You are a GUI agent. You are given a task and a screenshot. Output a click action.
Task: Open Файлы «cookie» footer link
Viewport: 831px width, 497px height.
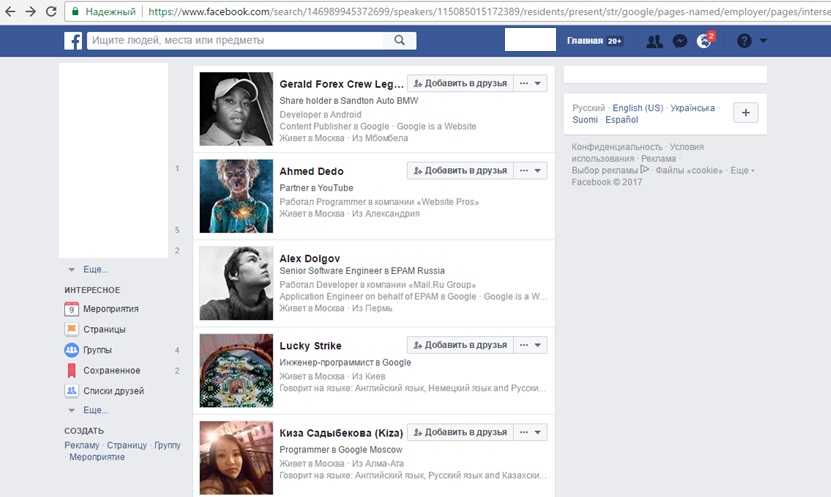pyautogui.click(x=689, y=170)
